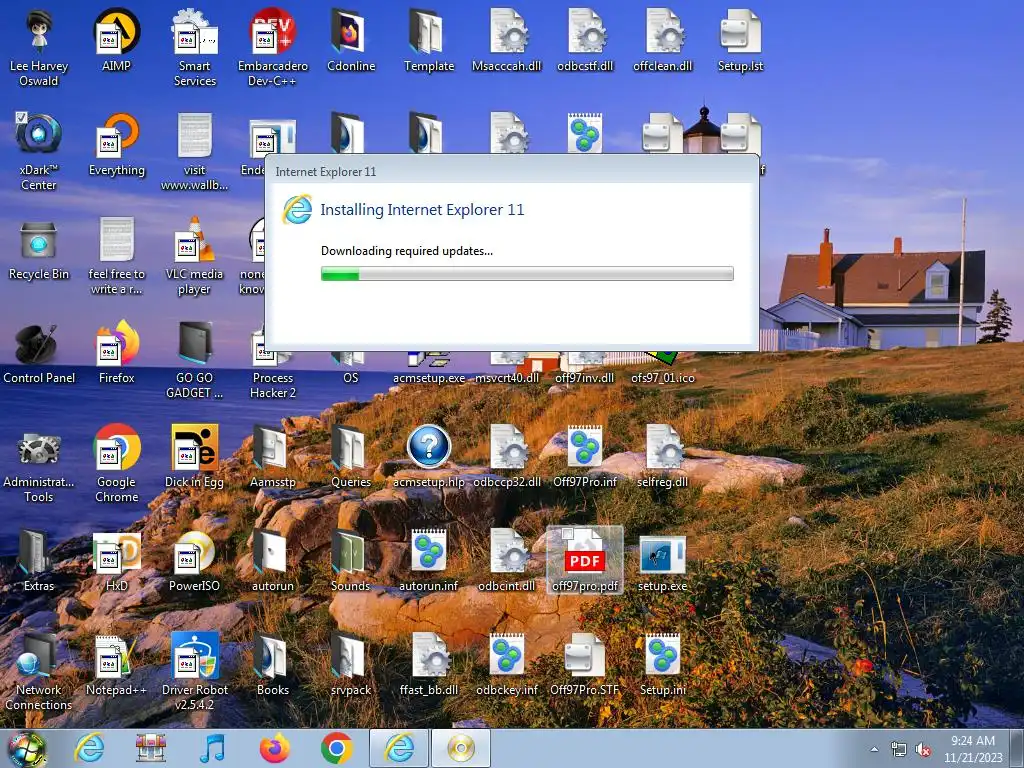Select the GO GO GADGET folder
Viewport: 1024px width, 768px height.
195,360
